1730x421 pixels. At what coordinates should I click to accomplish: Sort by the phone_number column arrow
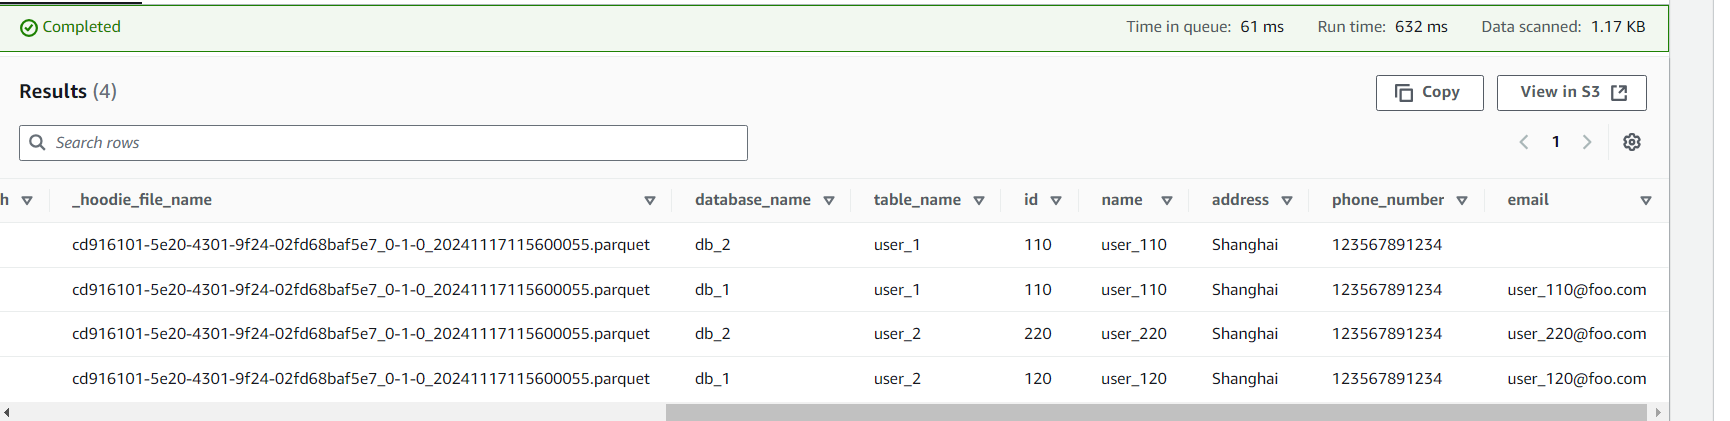1462,200
